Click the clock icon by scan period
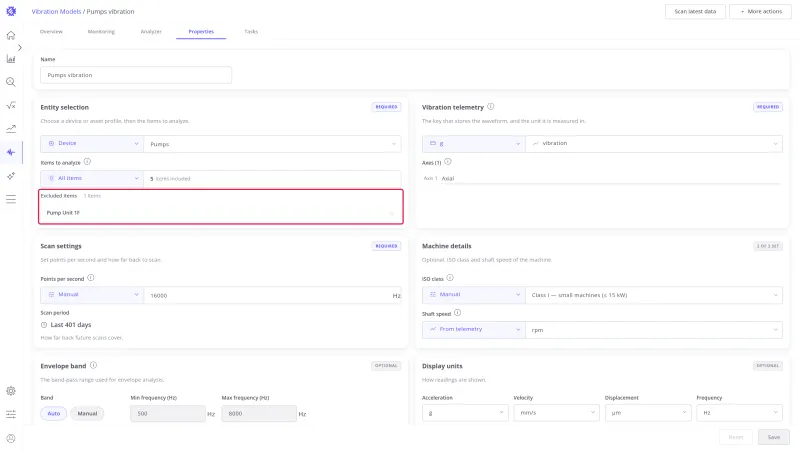This screenshot has height=450, width=800. pos(44,325)
